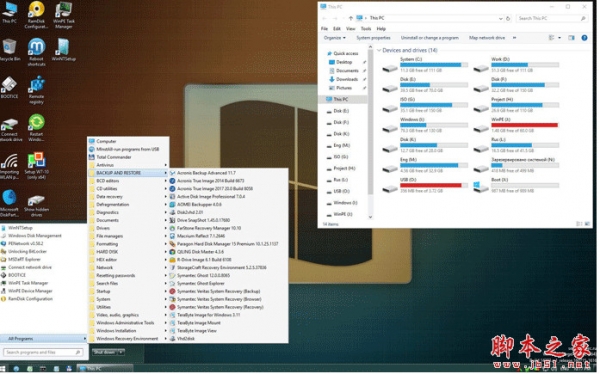Screen dimensions: 600x374
Task: Click the Start button on the taskbar
Action: click(3, 369)
